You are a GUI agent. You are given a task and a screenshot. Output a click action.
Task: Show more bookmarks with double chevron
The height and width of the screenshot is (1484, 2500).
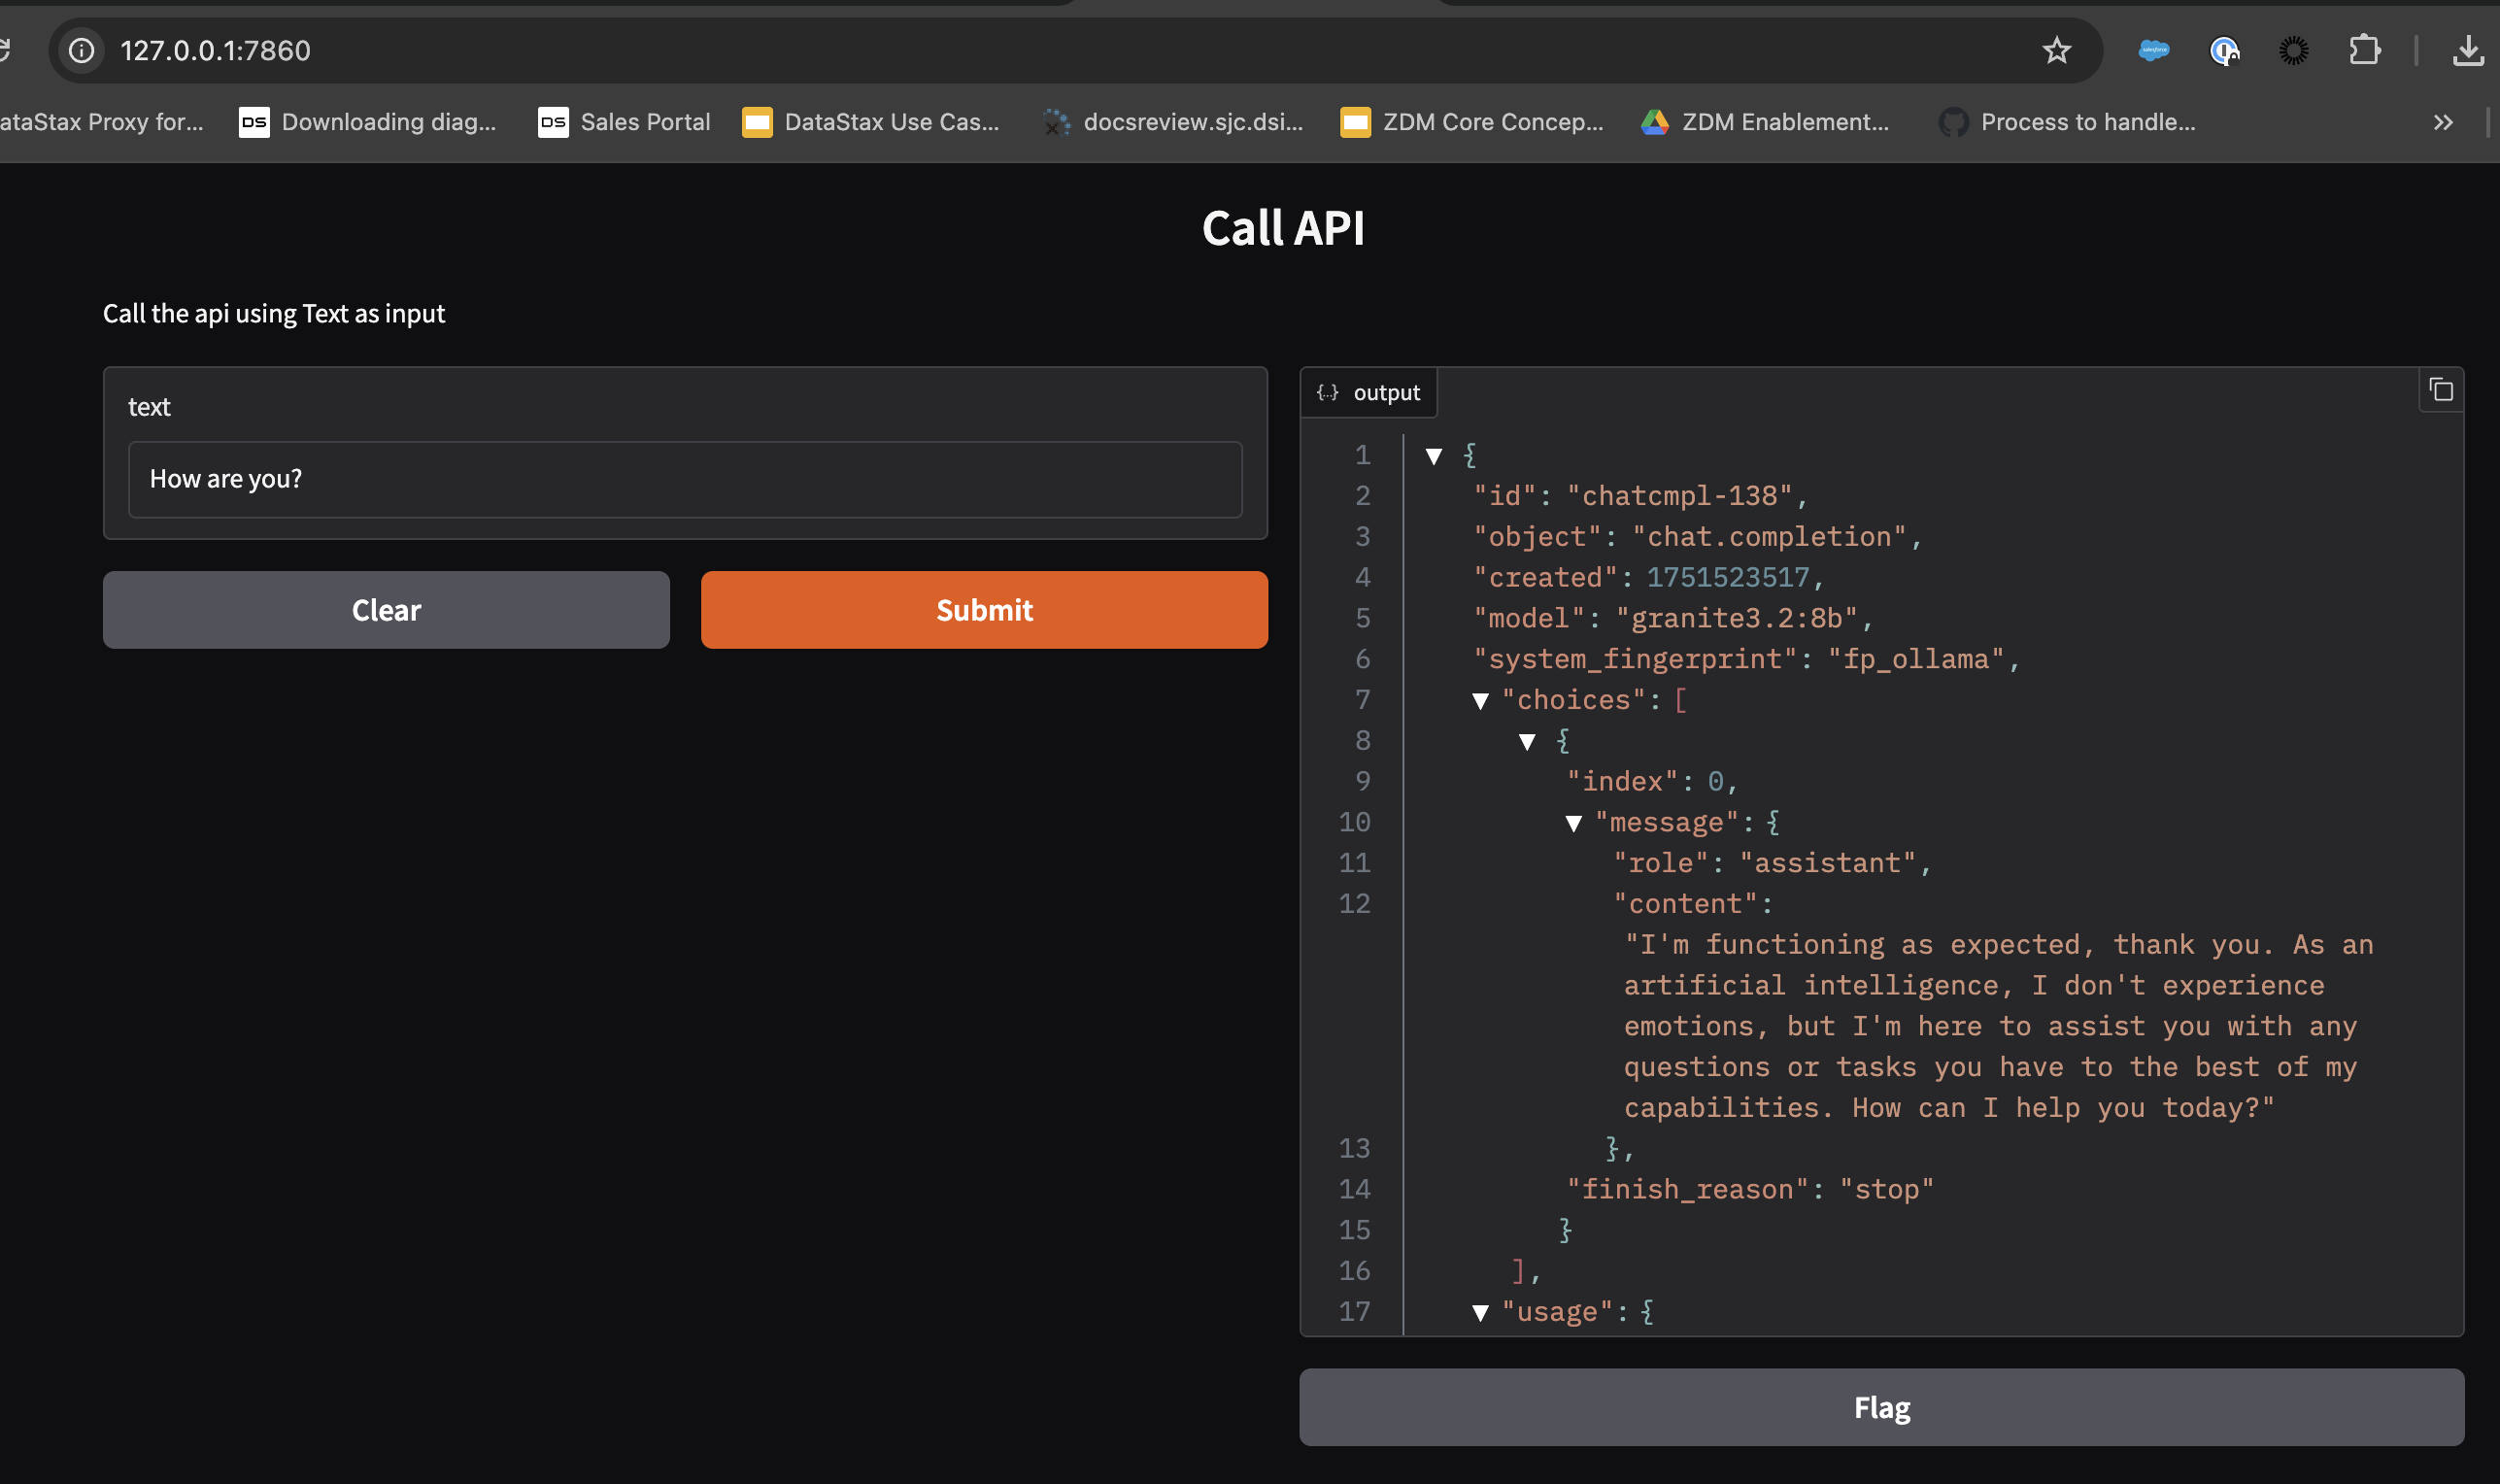2442,122
